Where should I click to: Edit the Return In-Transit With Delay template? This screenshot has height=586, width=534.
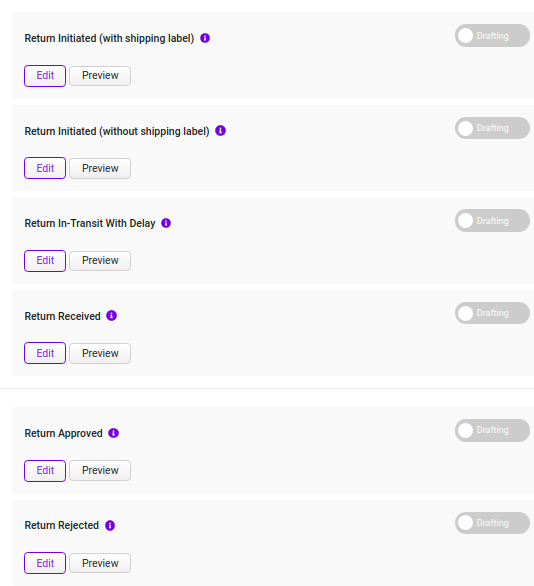[45, 261]
